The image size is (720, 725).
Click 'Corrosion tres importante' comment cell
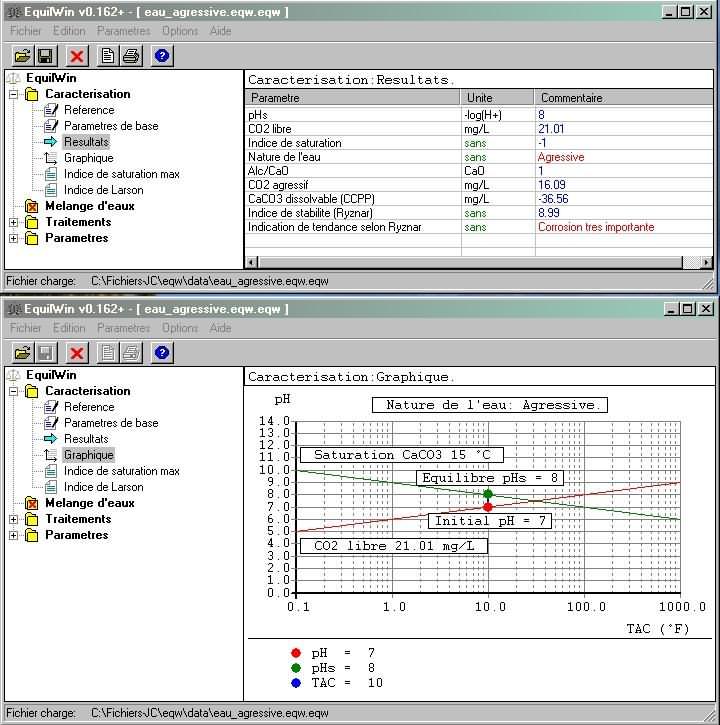click(596, 227)
